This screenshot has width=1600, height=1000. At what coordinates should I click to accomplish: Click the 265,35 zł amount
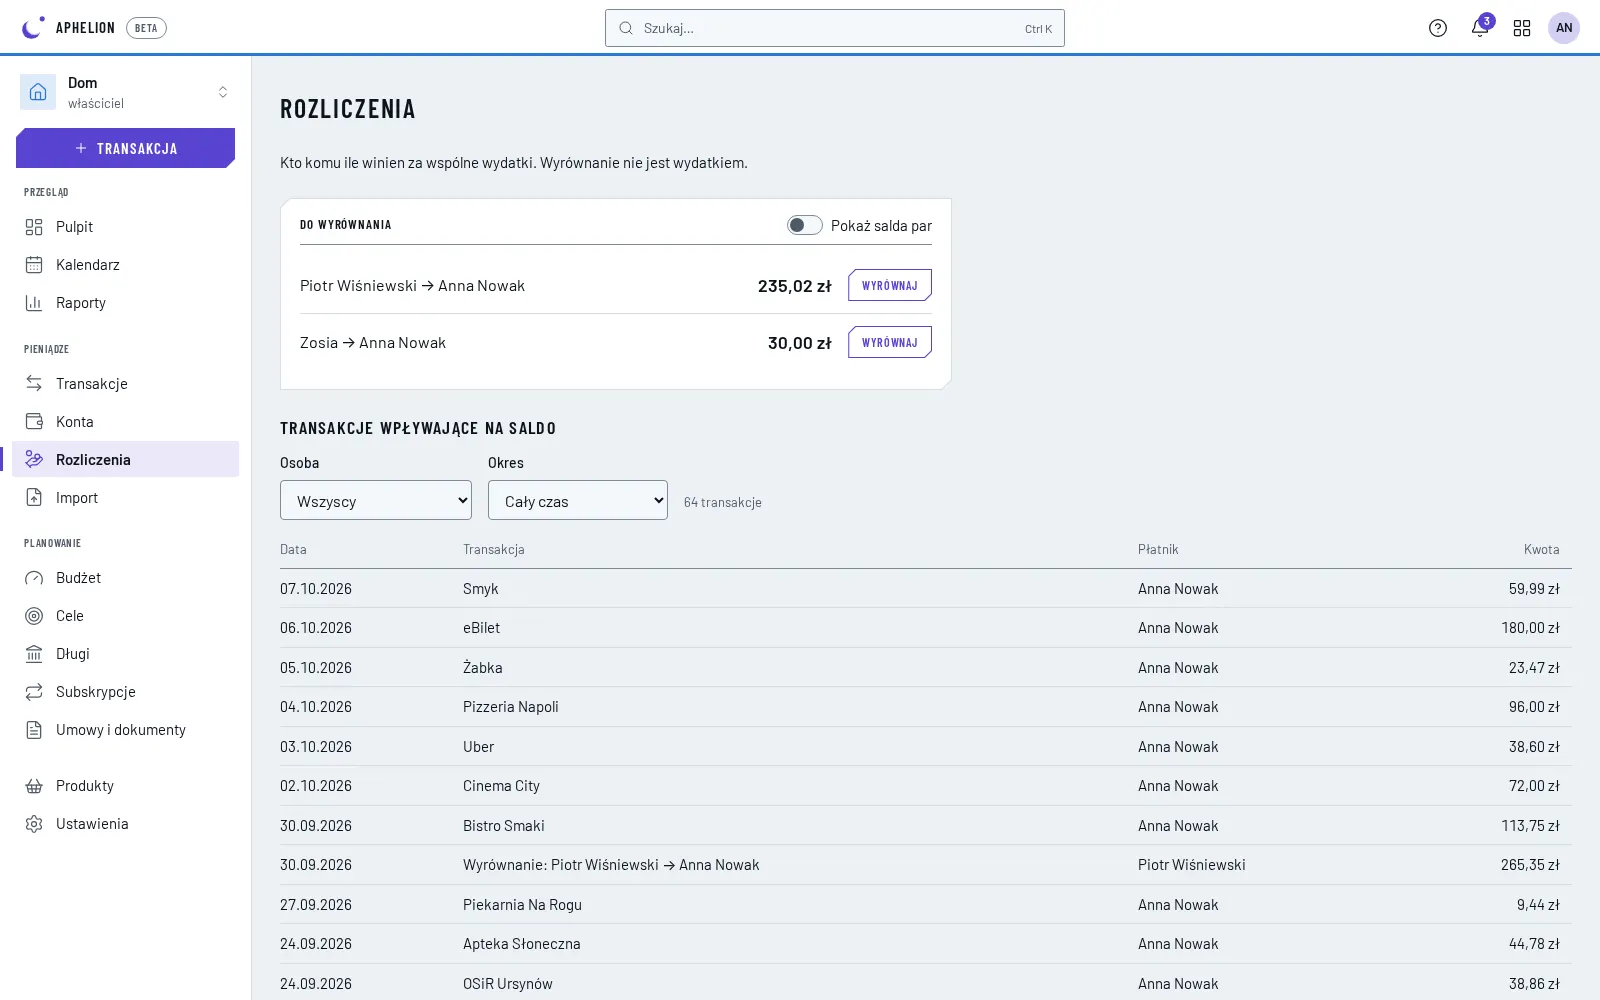pos(1530,865)
